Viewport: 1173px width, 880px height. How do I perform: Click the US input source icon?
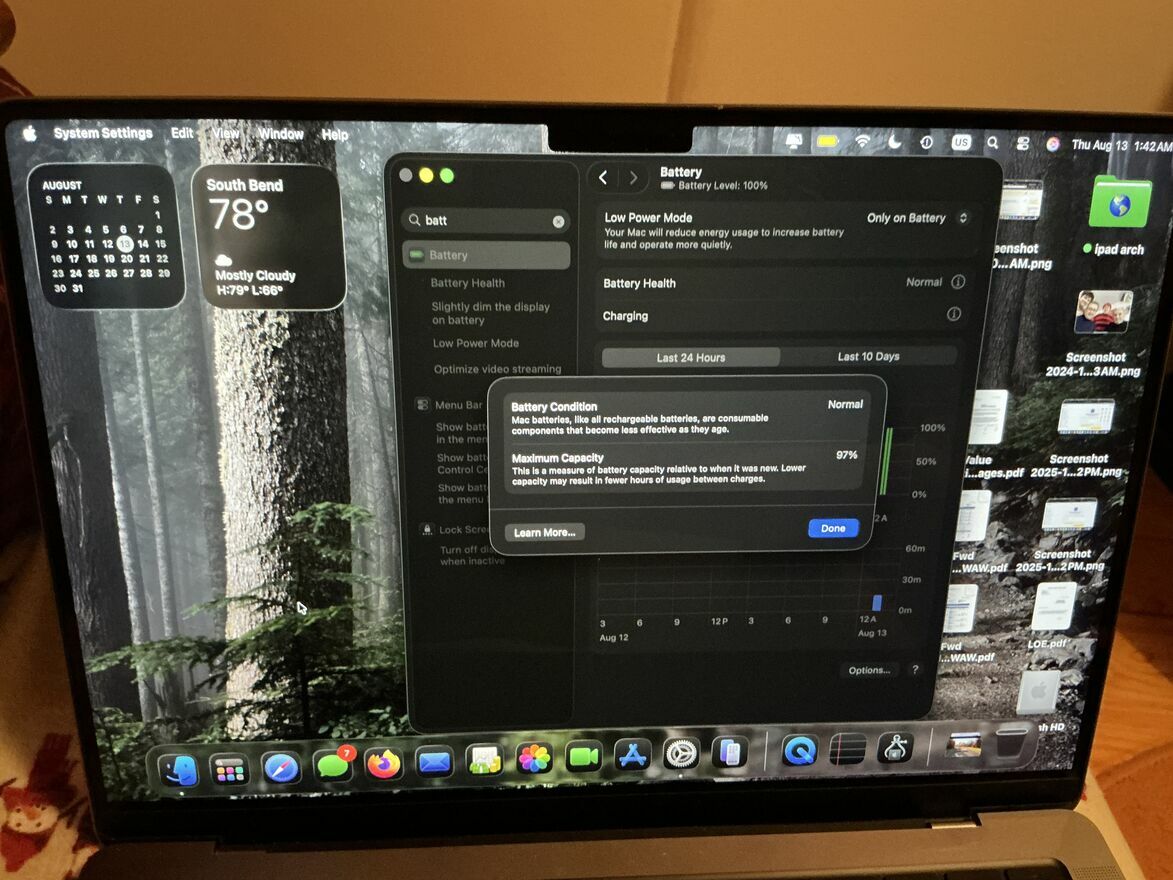tap(961, 142)
